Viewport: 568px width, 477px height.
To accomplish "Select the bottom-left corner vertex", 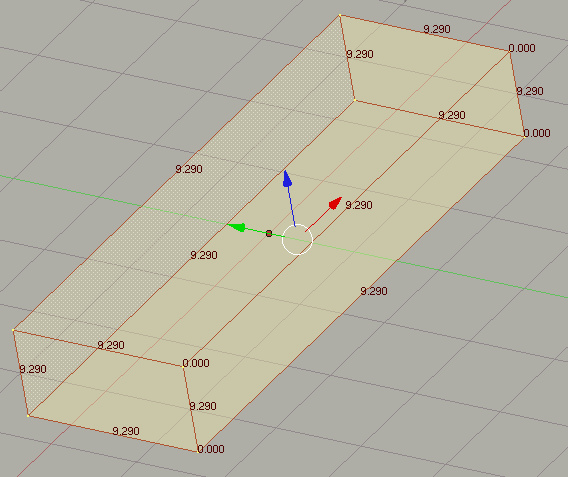I will tap(28, 416).
